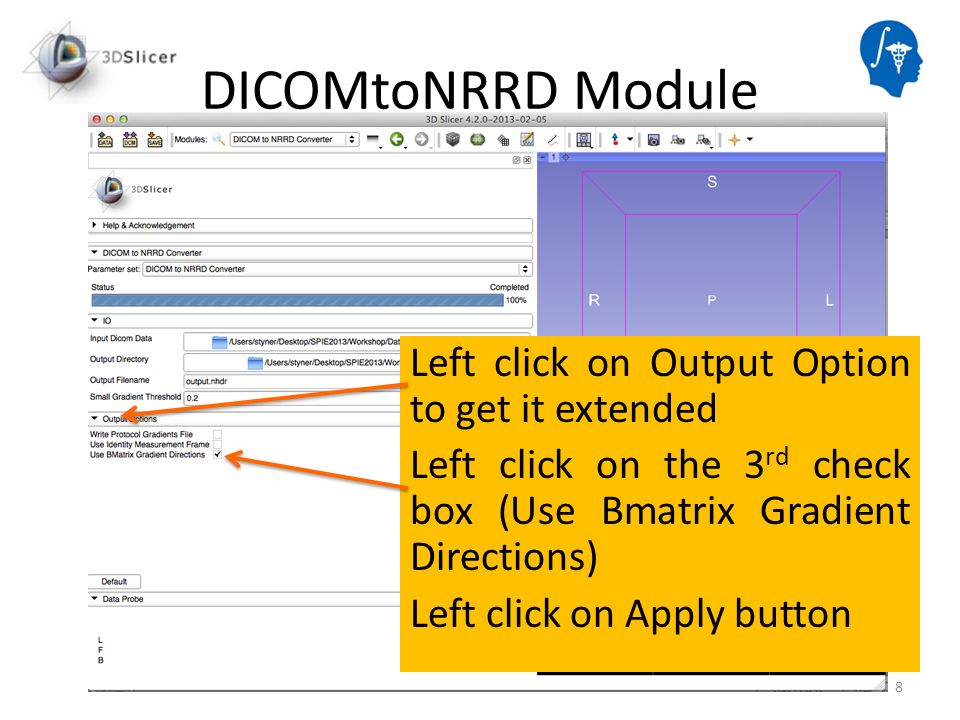960x720 pixels.
Task: Click the panel undock icon above the 3DSlicer logo
Action: pyautogui.click(x=516, y=160)
